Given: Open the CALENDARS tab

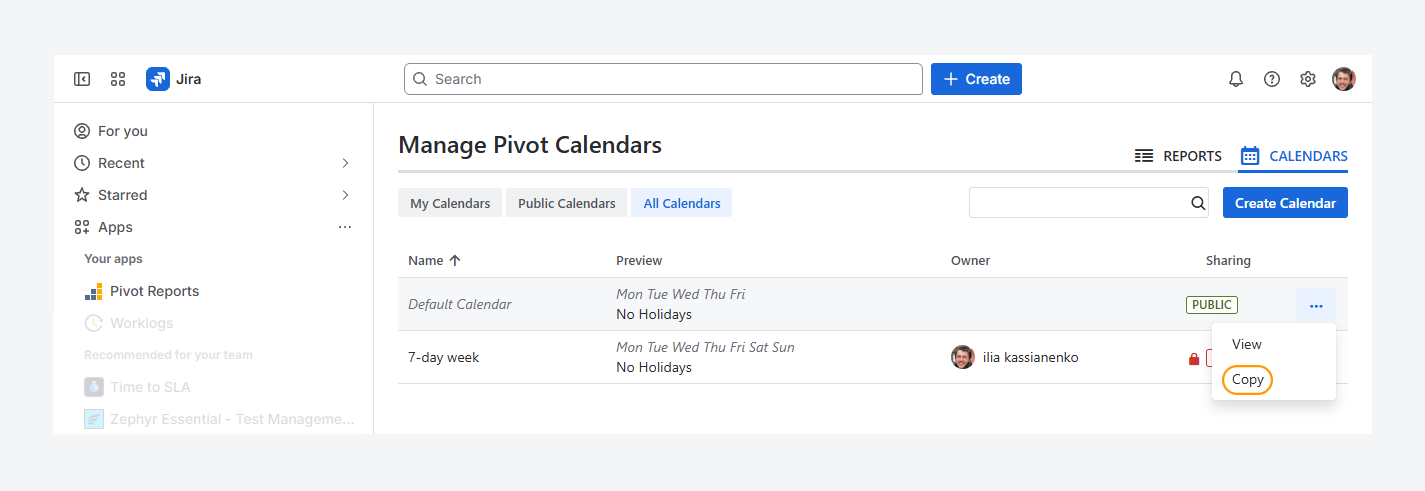Looking at the screenshot, I should pos(1294,156).
